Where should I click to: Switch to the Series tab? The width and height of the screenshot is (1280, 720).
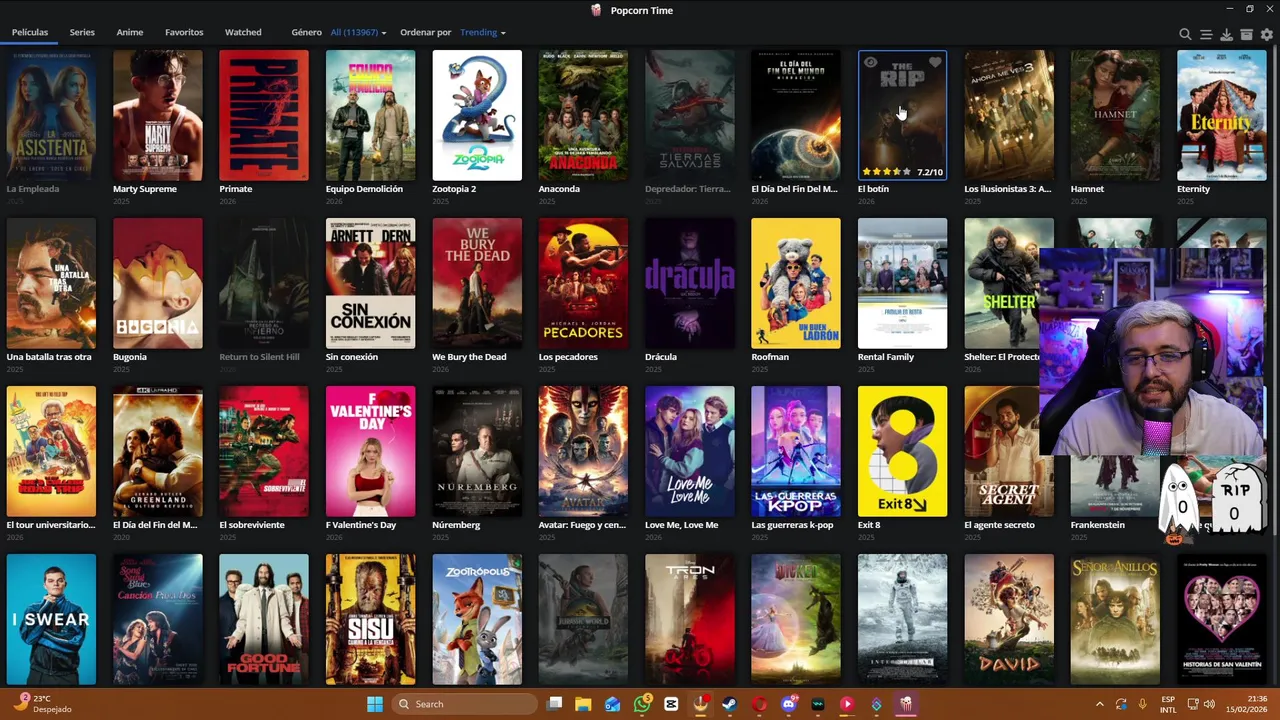[82, 32]
